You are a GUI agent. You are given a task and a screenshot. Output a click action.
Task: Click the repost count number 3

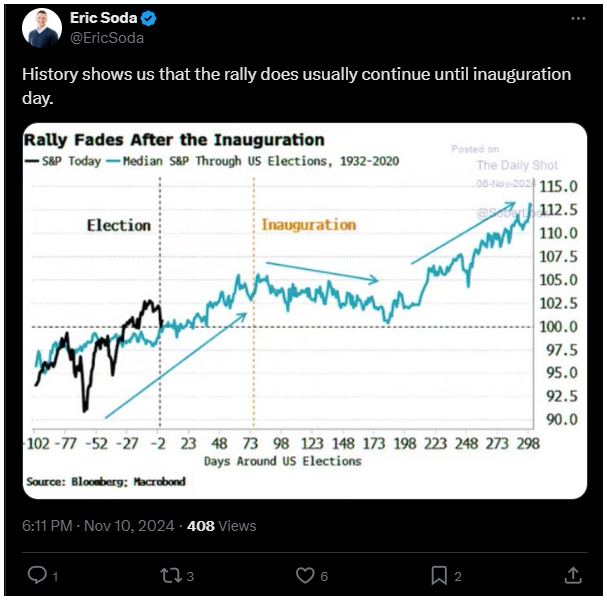coord(190,576)
